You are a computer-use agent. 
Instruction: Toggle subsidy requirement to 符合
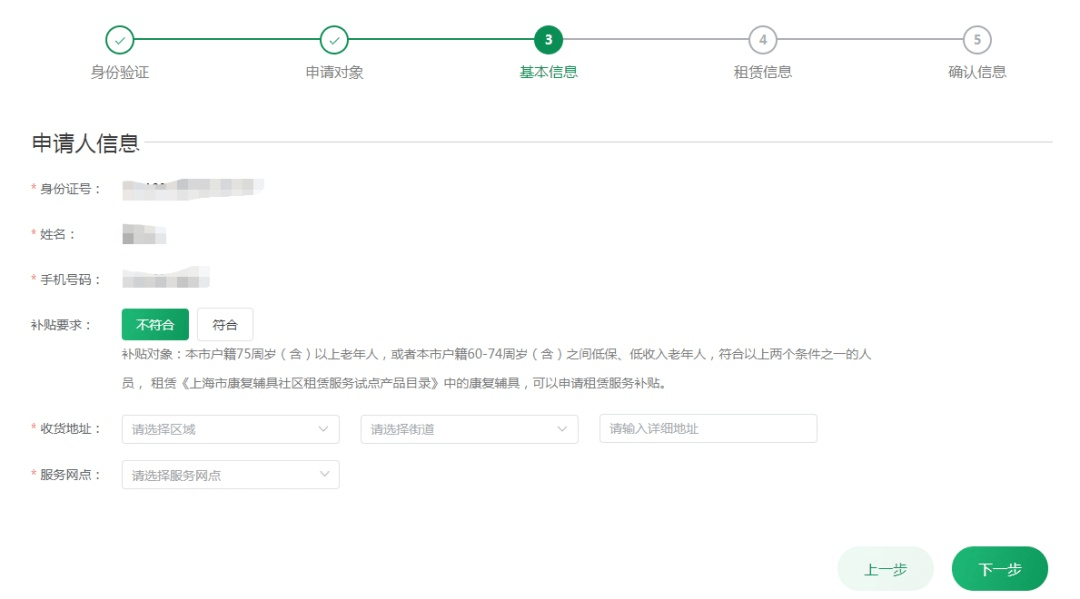pyautogui.click(x=226, y=324)
